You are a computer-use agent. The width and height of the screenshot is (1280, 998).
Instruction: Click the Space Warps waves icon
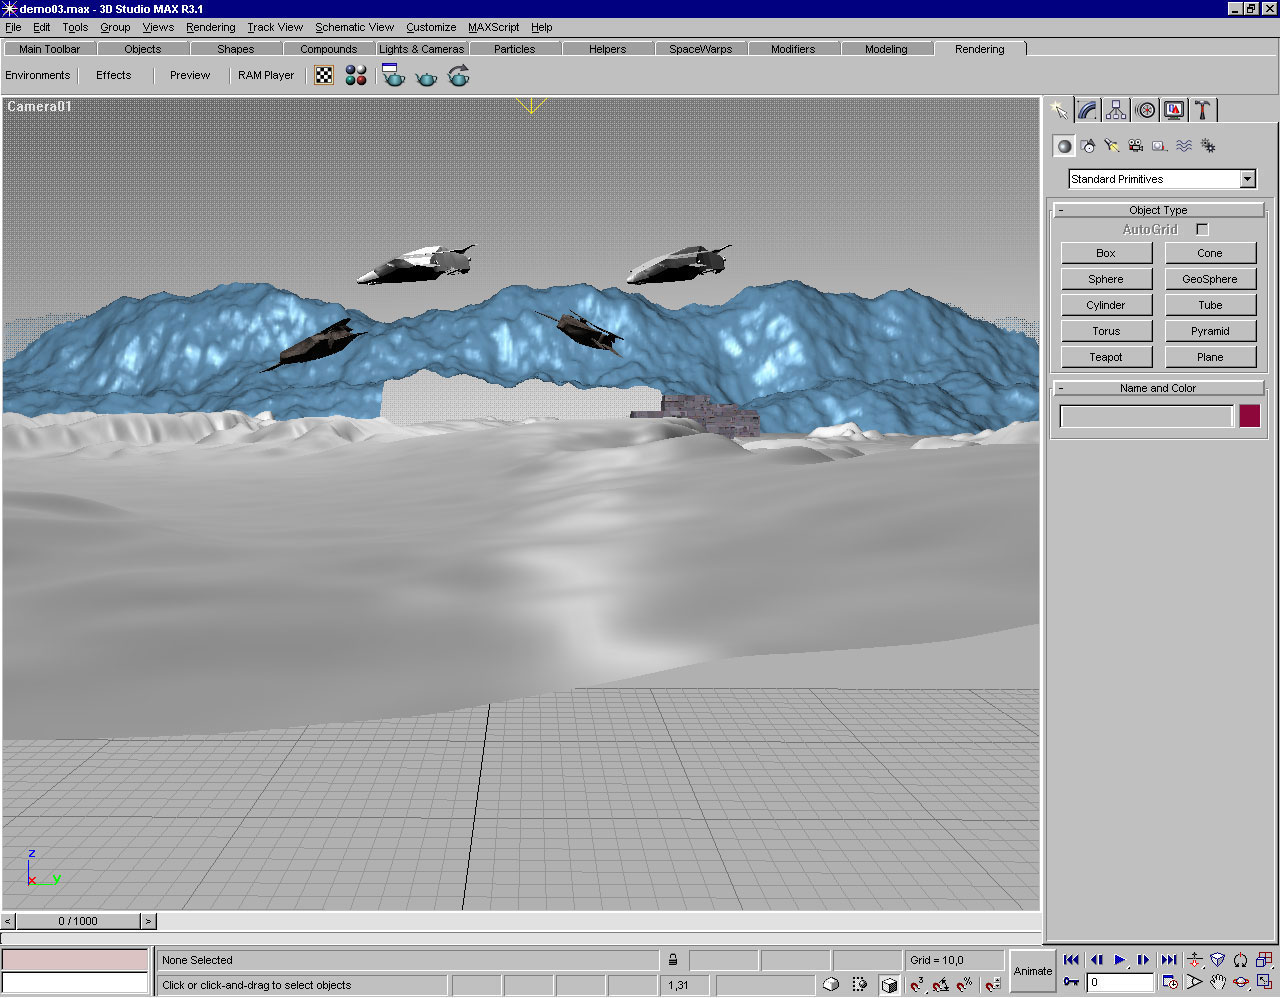[x=1184, y=146]
